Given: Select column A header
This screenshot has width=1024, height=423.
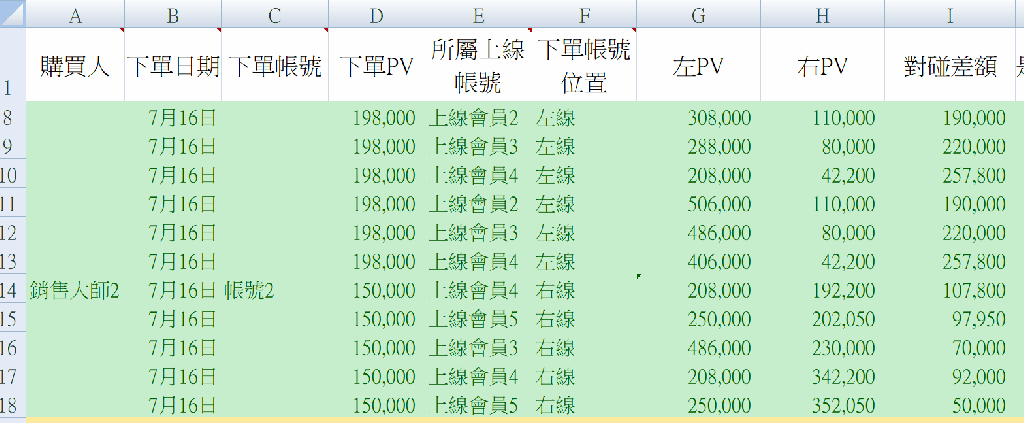Looking at the screenshot, I should point(75,14).
